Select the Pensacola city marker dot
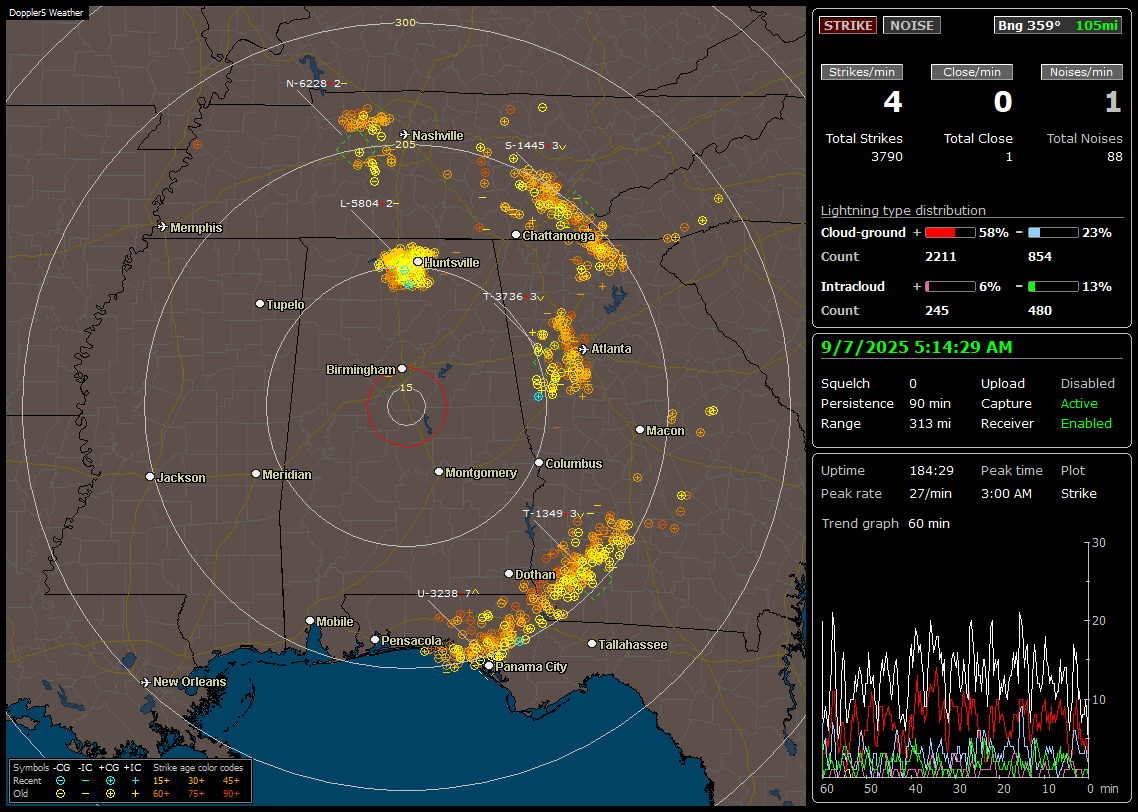Viewport: 1138px width, 812px height. point(375,640)
